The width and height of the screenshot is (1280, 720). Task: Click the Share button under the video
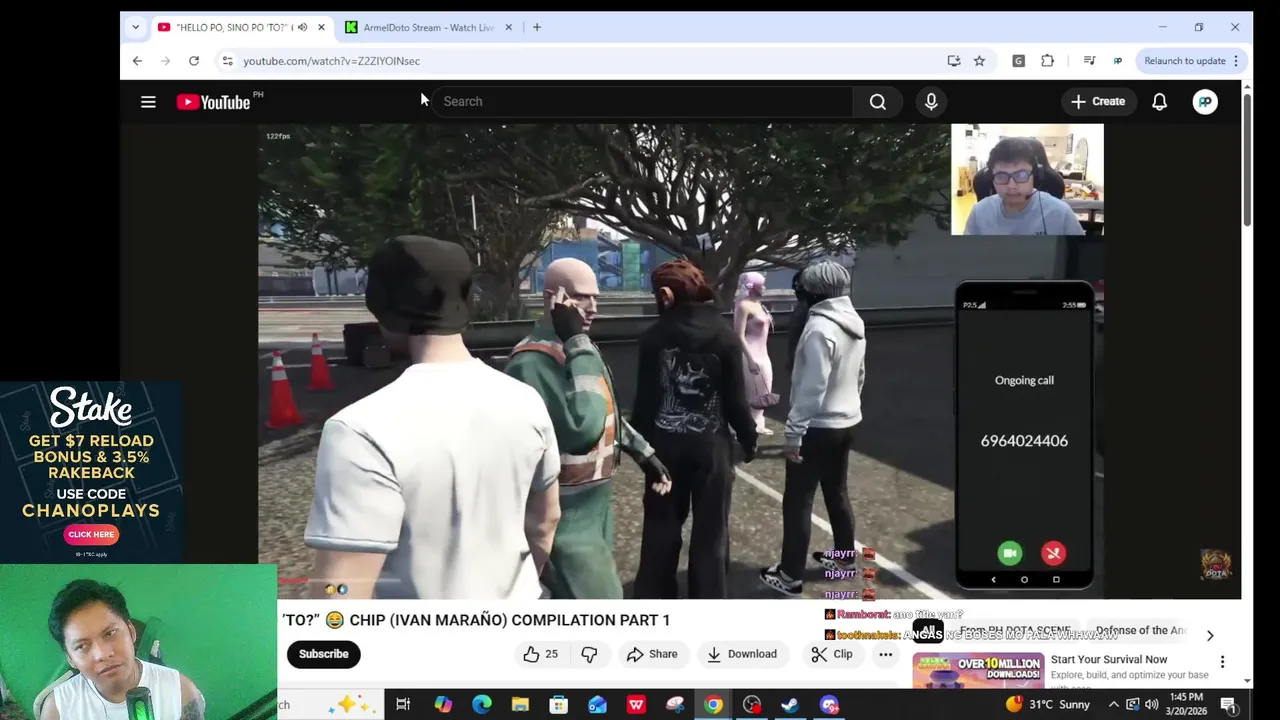click(652, 654)
